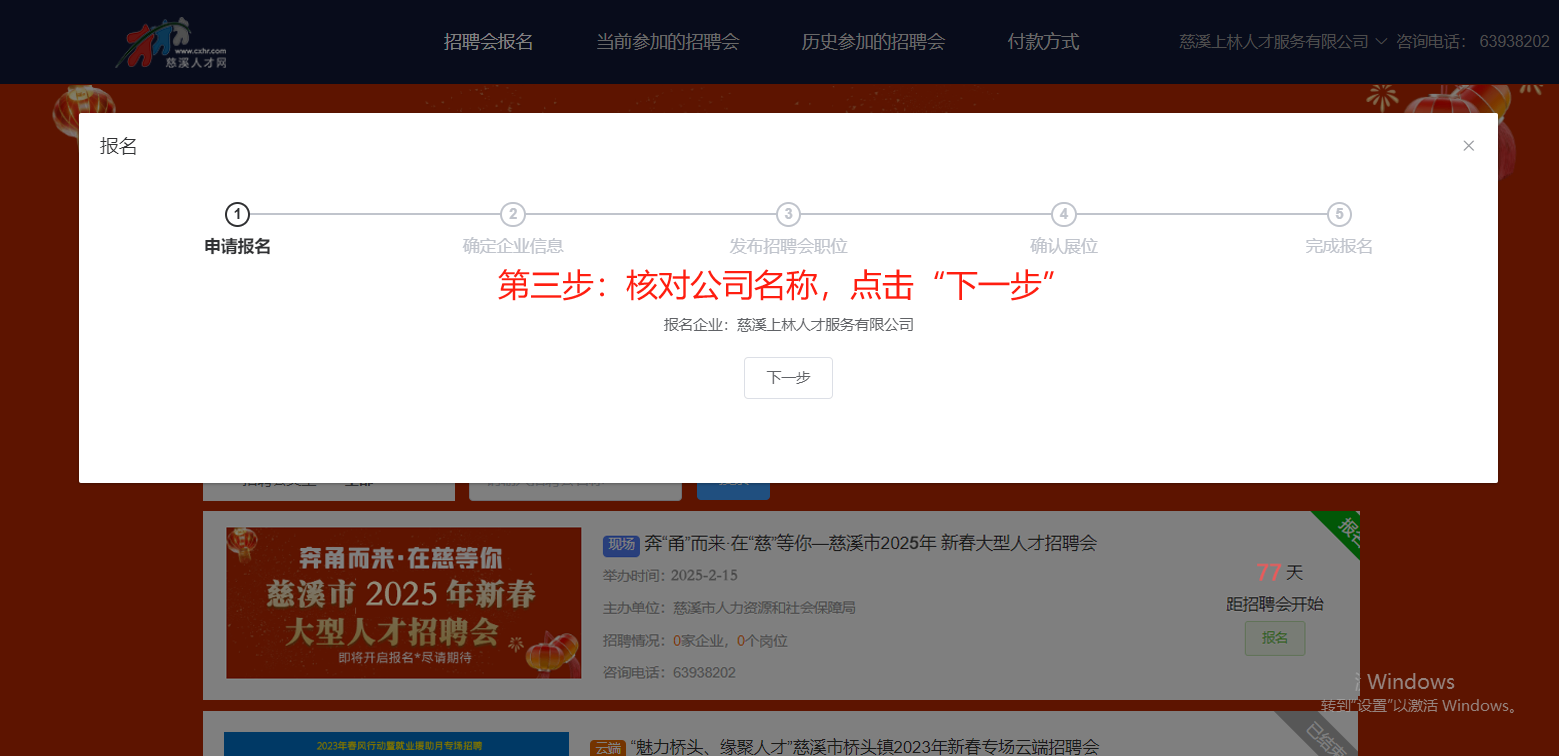The height and width of the screenshot is (756, 1559).
Task: Click green 报名 button on 2025 新春 job fair
Action: tap(1275, 638)
